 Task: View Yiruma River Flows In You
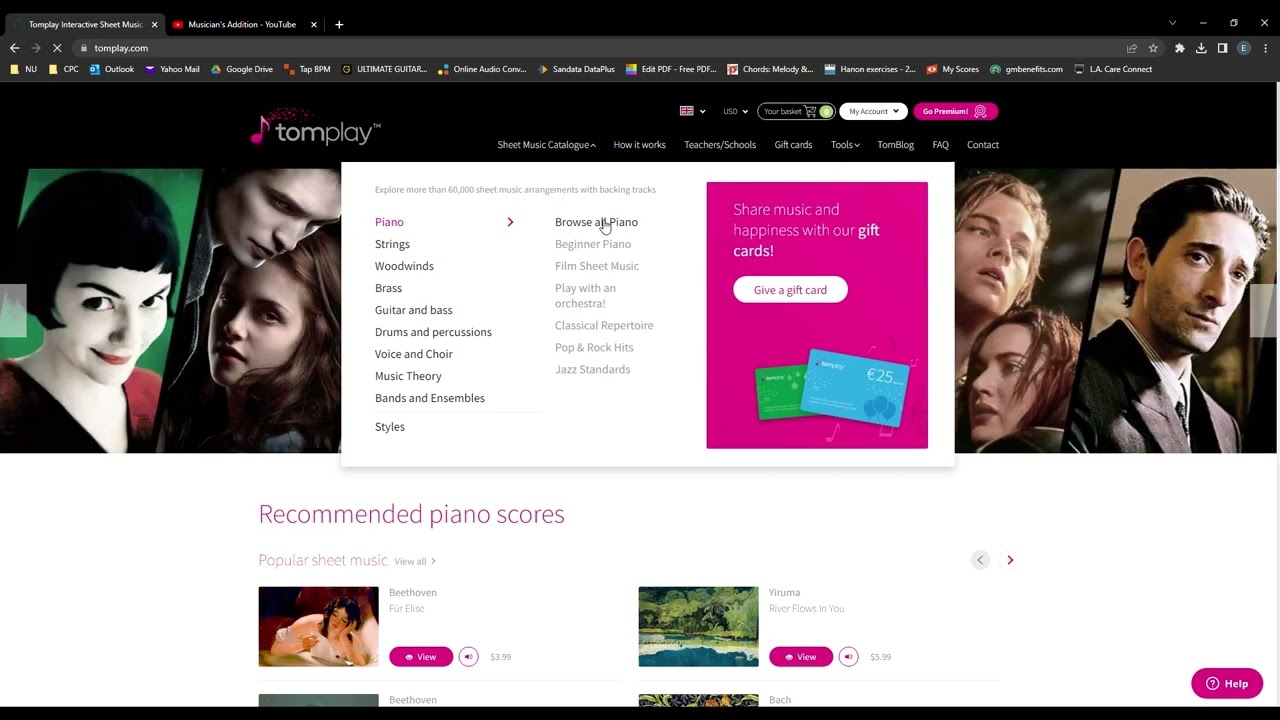(801, 657)
